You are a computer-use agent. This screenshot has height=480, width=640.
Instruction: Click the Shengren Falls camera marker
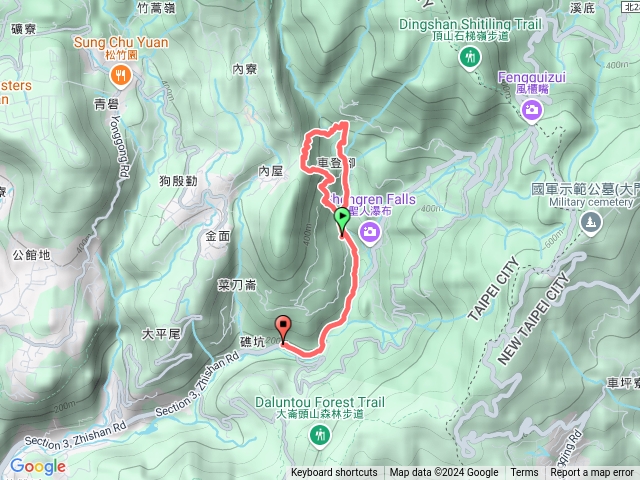pyautogui.click(x=369, y=233)
